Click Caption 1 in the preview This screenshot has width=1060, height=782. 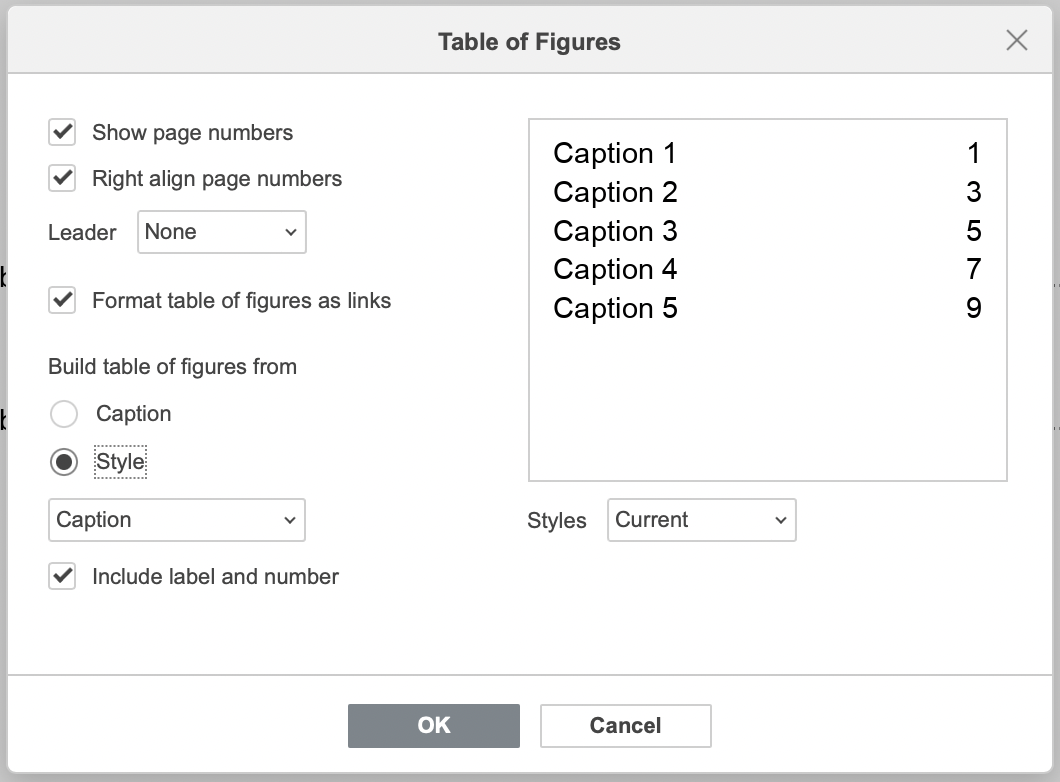[614, 153]
